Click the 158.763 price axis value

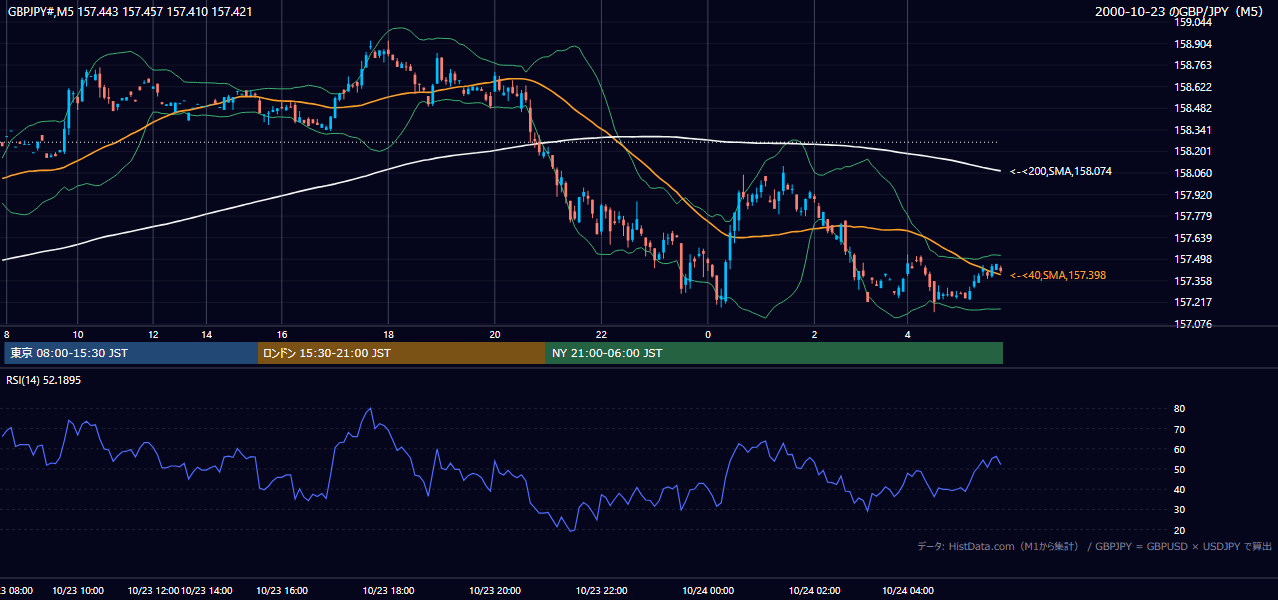(x=1192, y=65)
